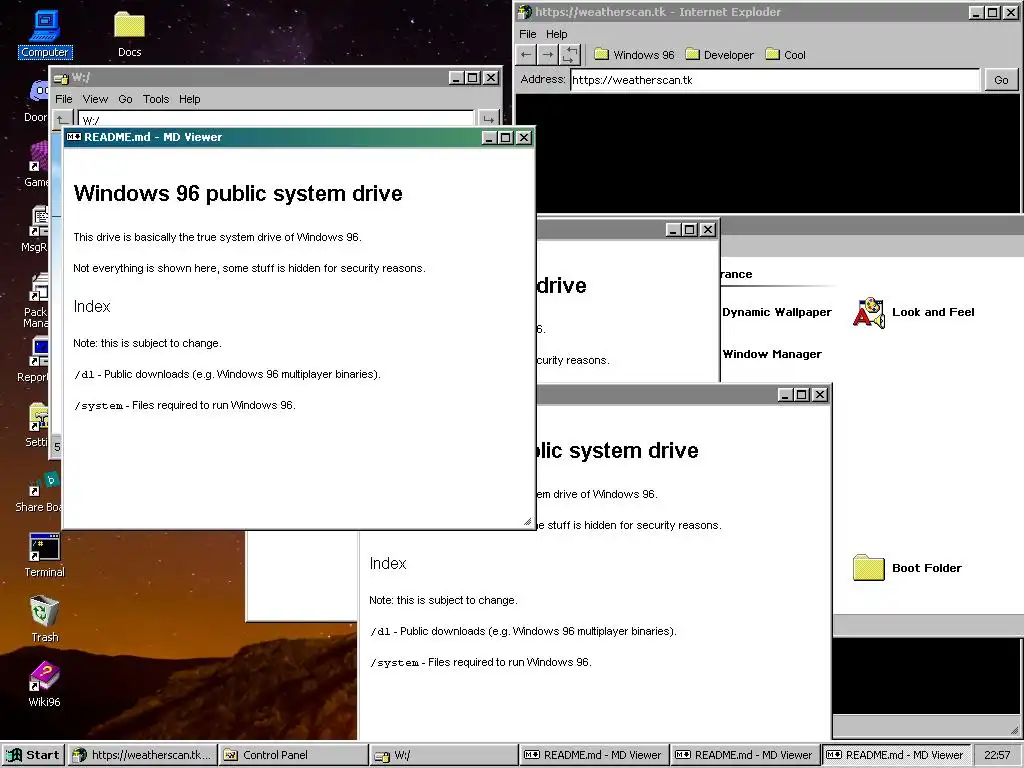Open Window Manager in Control Panel
The height and width of the screenshot is (768, 1024).
pos(772,354)
